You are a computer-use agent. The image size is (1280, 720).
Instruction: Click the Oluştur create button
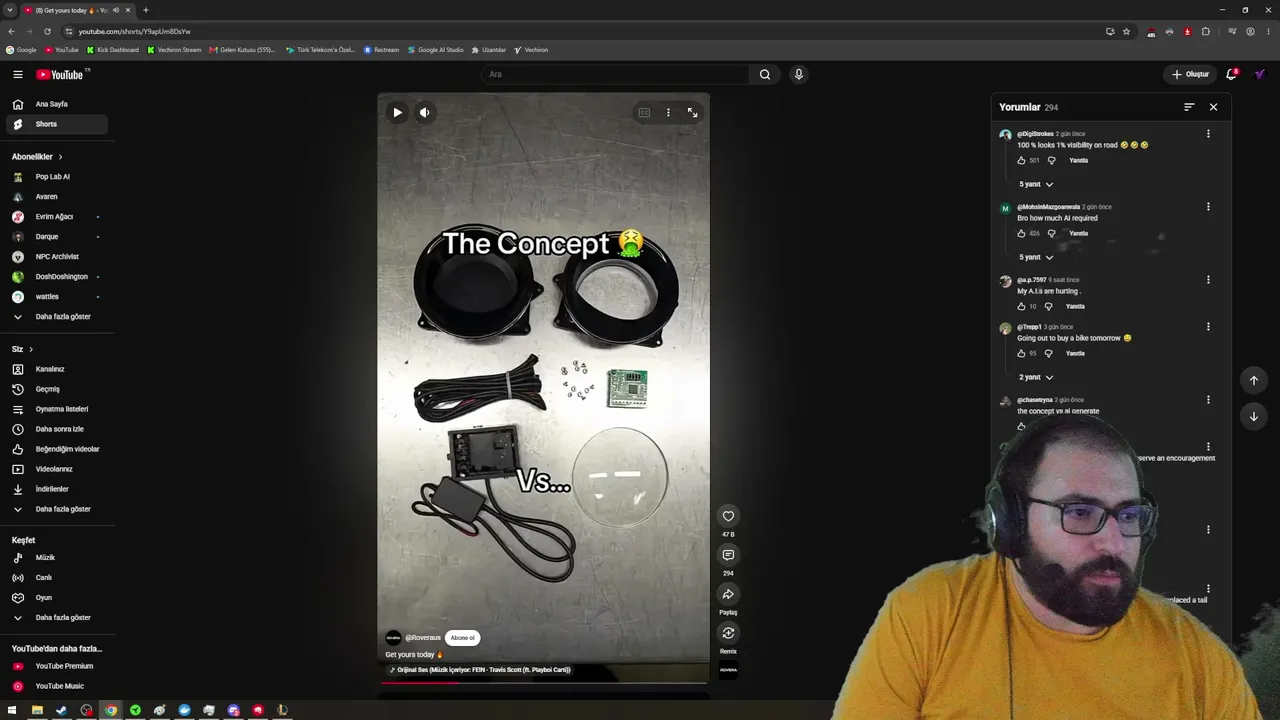tap(1190, 74)
